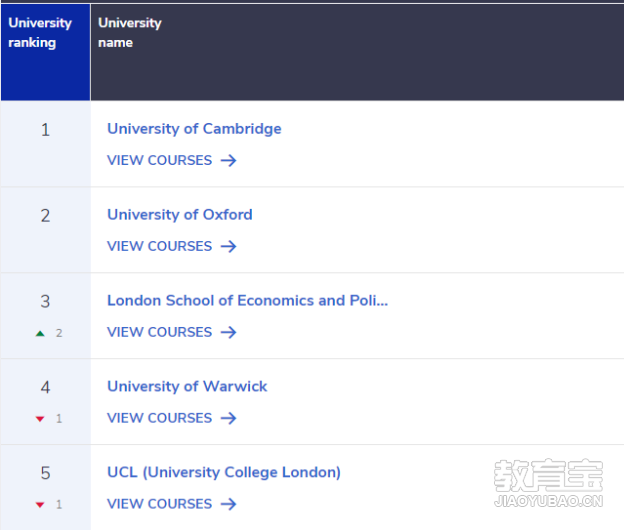Image resolution: width=624 pixels, height=530 pixels.
Task: Open University of Oxford link
Action: (180, 214)
